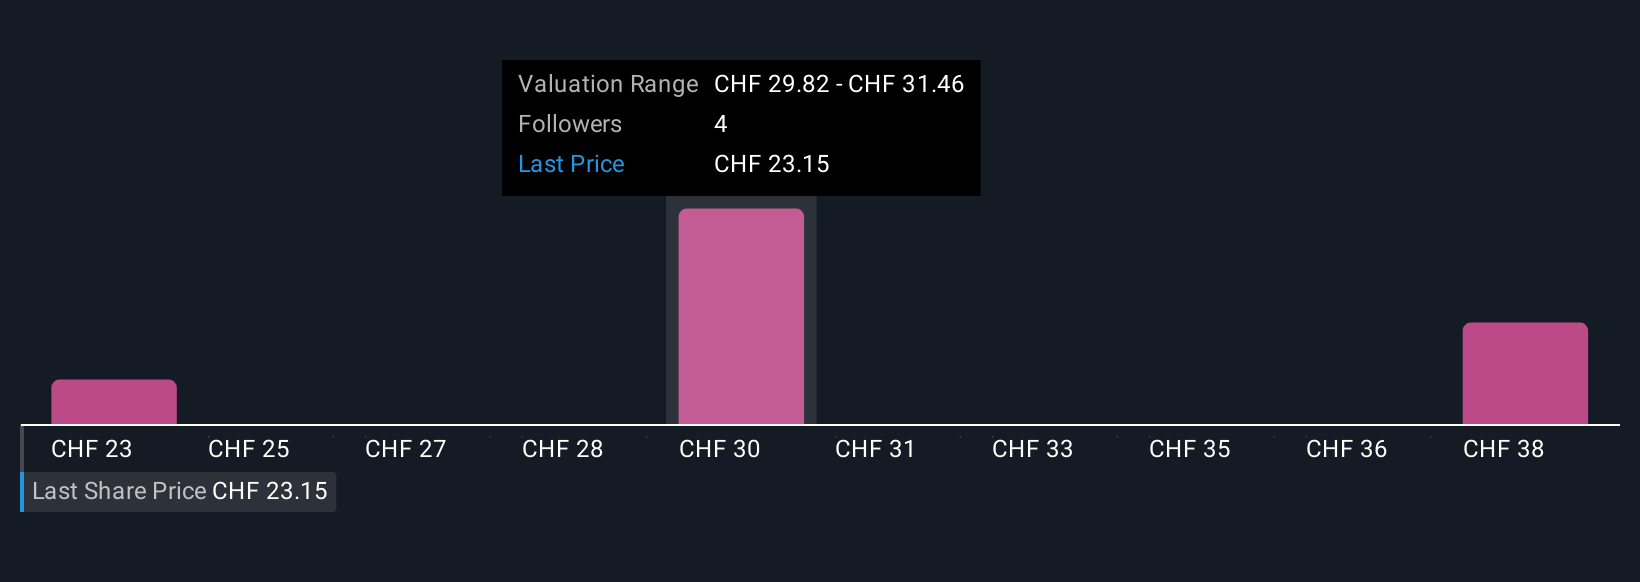
Task: Click the CHF 30 axis label
Action: click(720, 449)
